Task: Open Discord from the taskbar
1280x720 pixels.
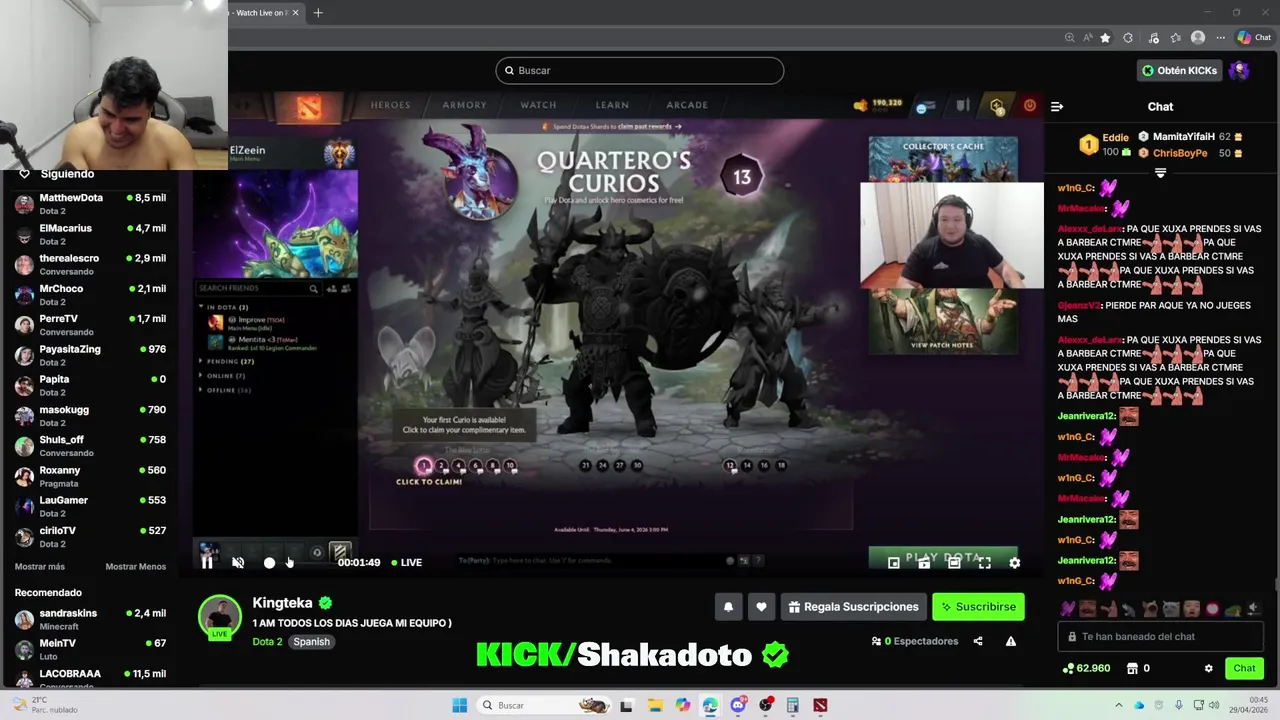Action: [738, 705]
